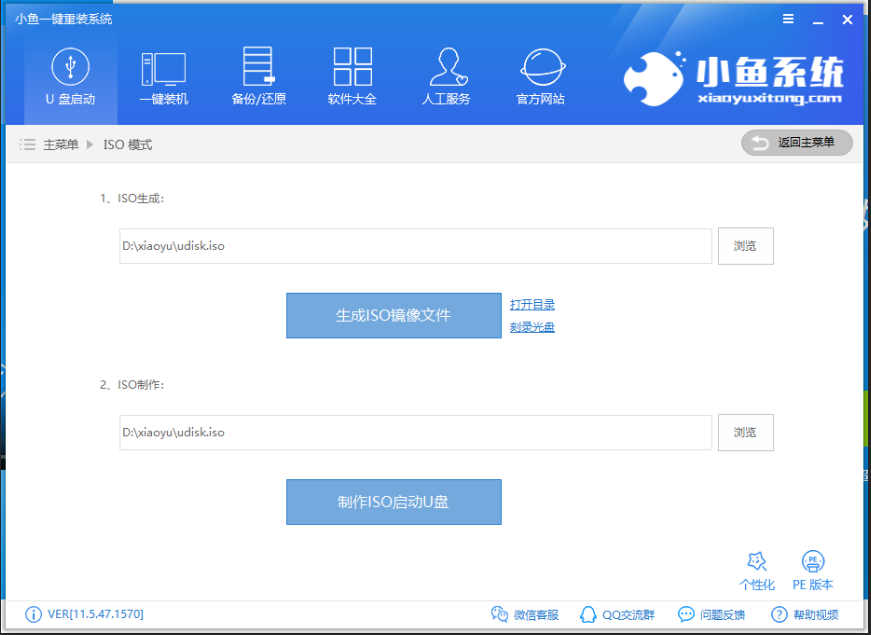The width and height of the screenshot is (871, 635).
Task: Open the 个性化 personalization star icon
Action: pyautogui.click(x=757, y=571)
